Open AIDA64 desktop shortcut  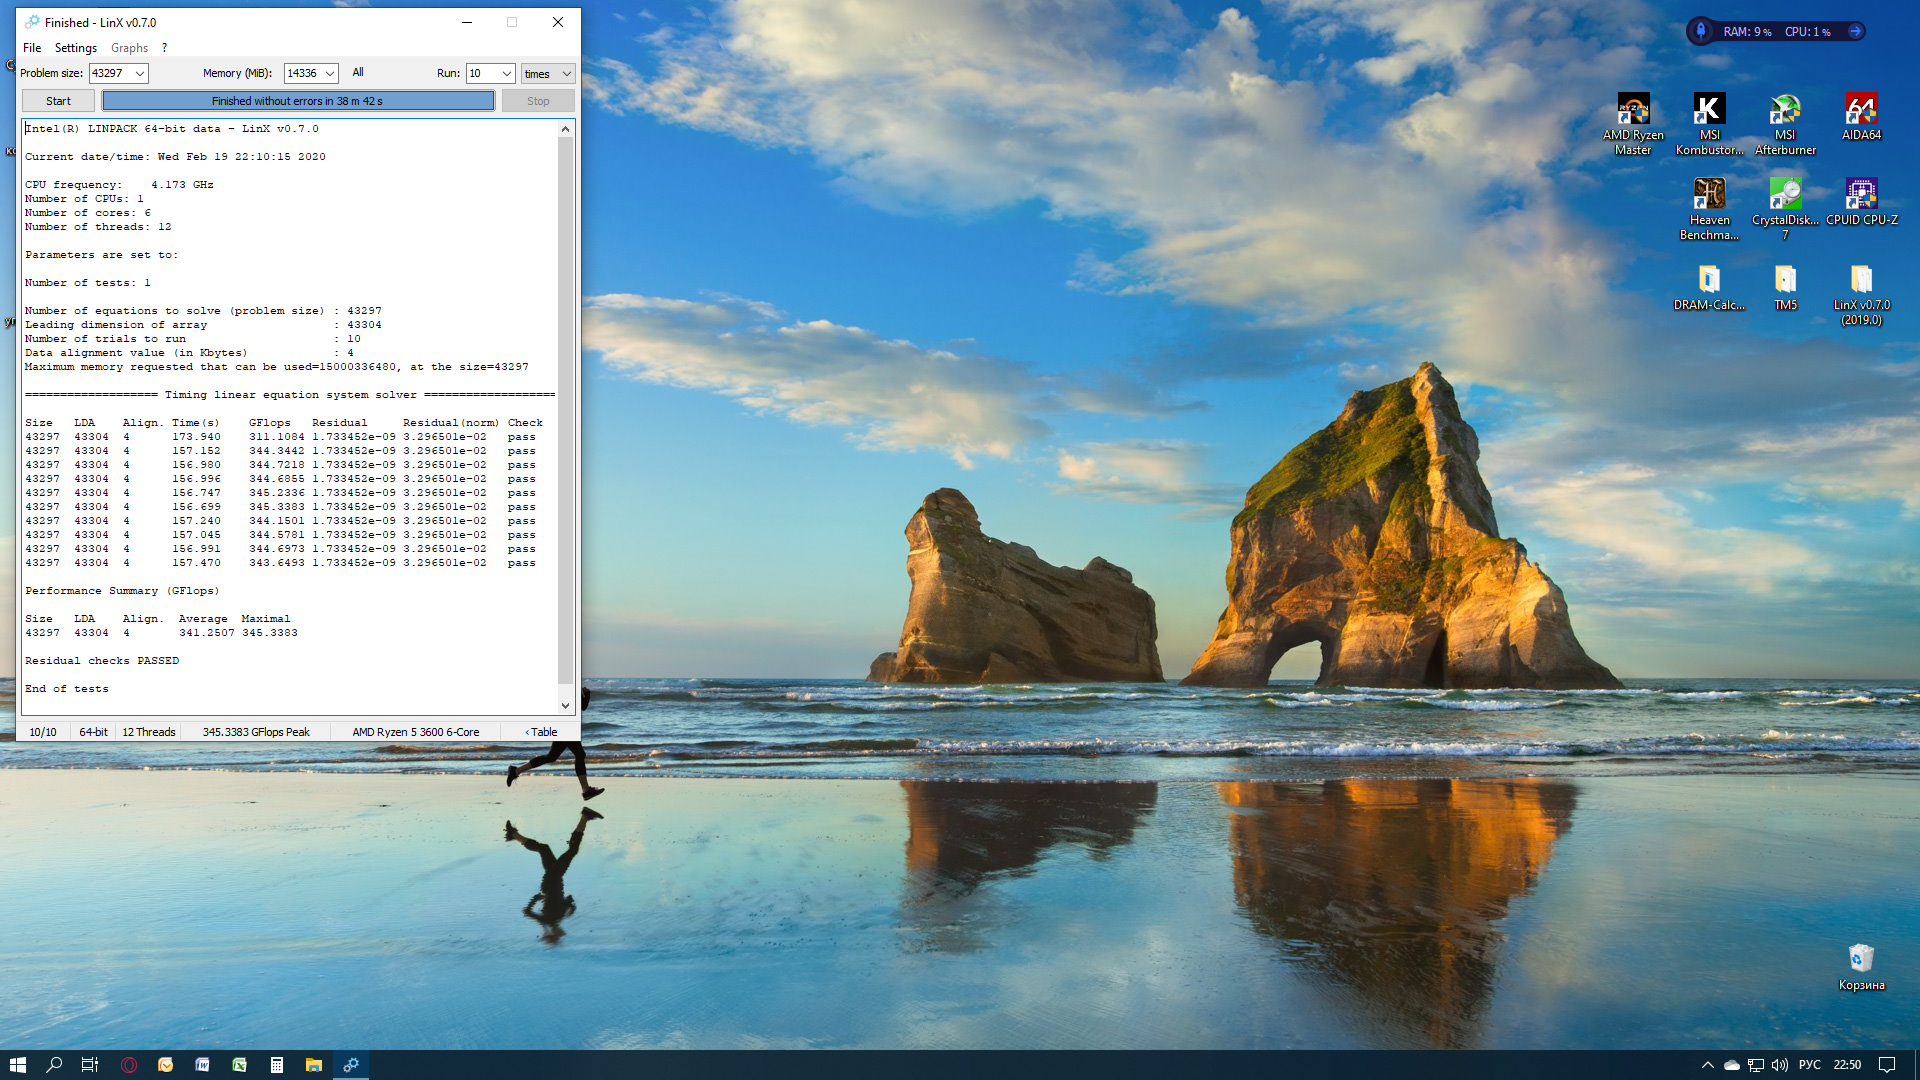coord(1861,110)
